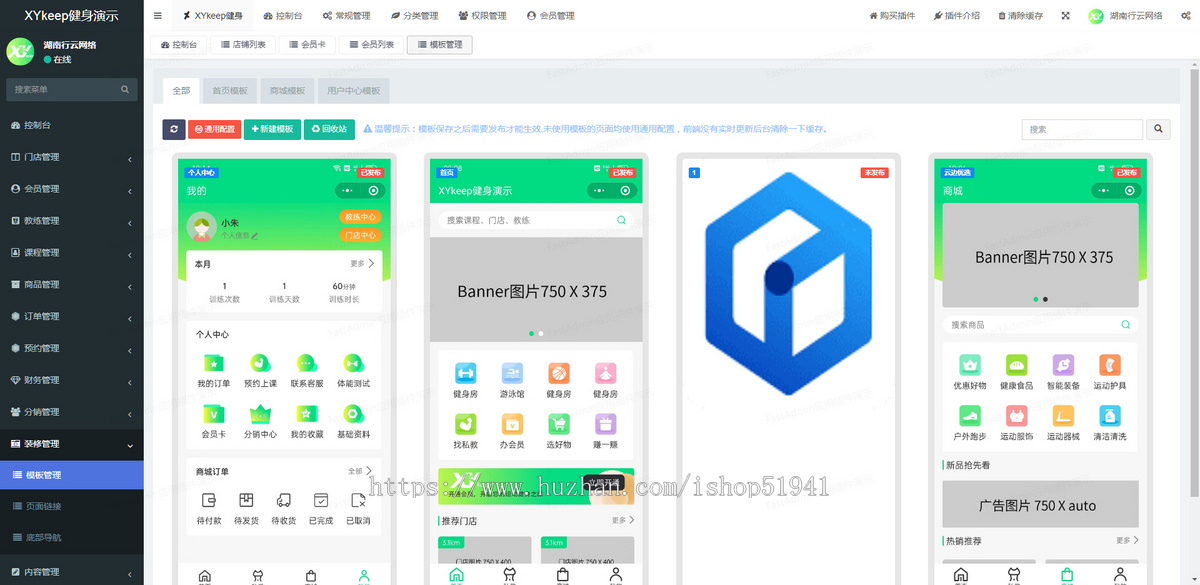The width and height of the screenshot is (1200, 585).
Task: Click the 运动器械 icon in the mall template
Action: [1063, 416]
